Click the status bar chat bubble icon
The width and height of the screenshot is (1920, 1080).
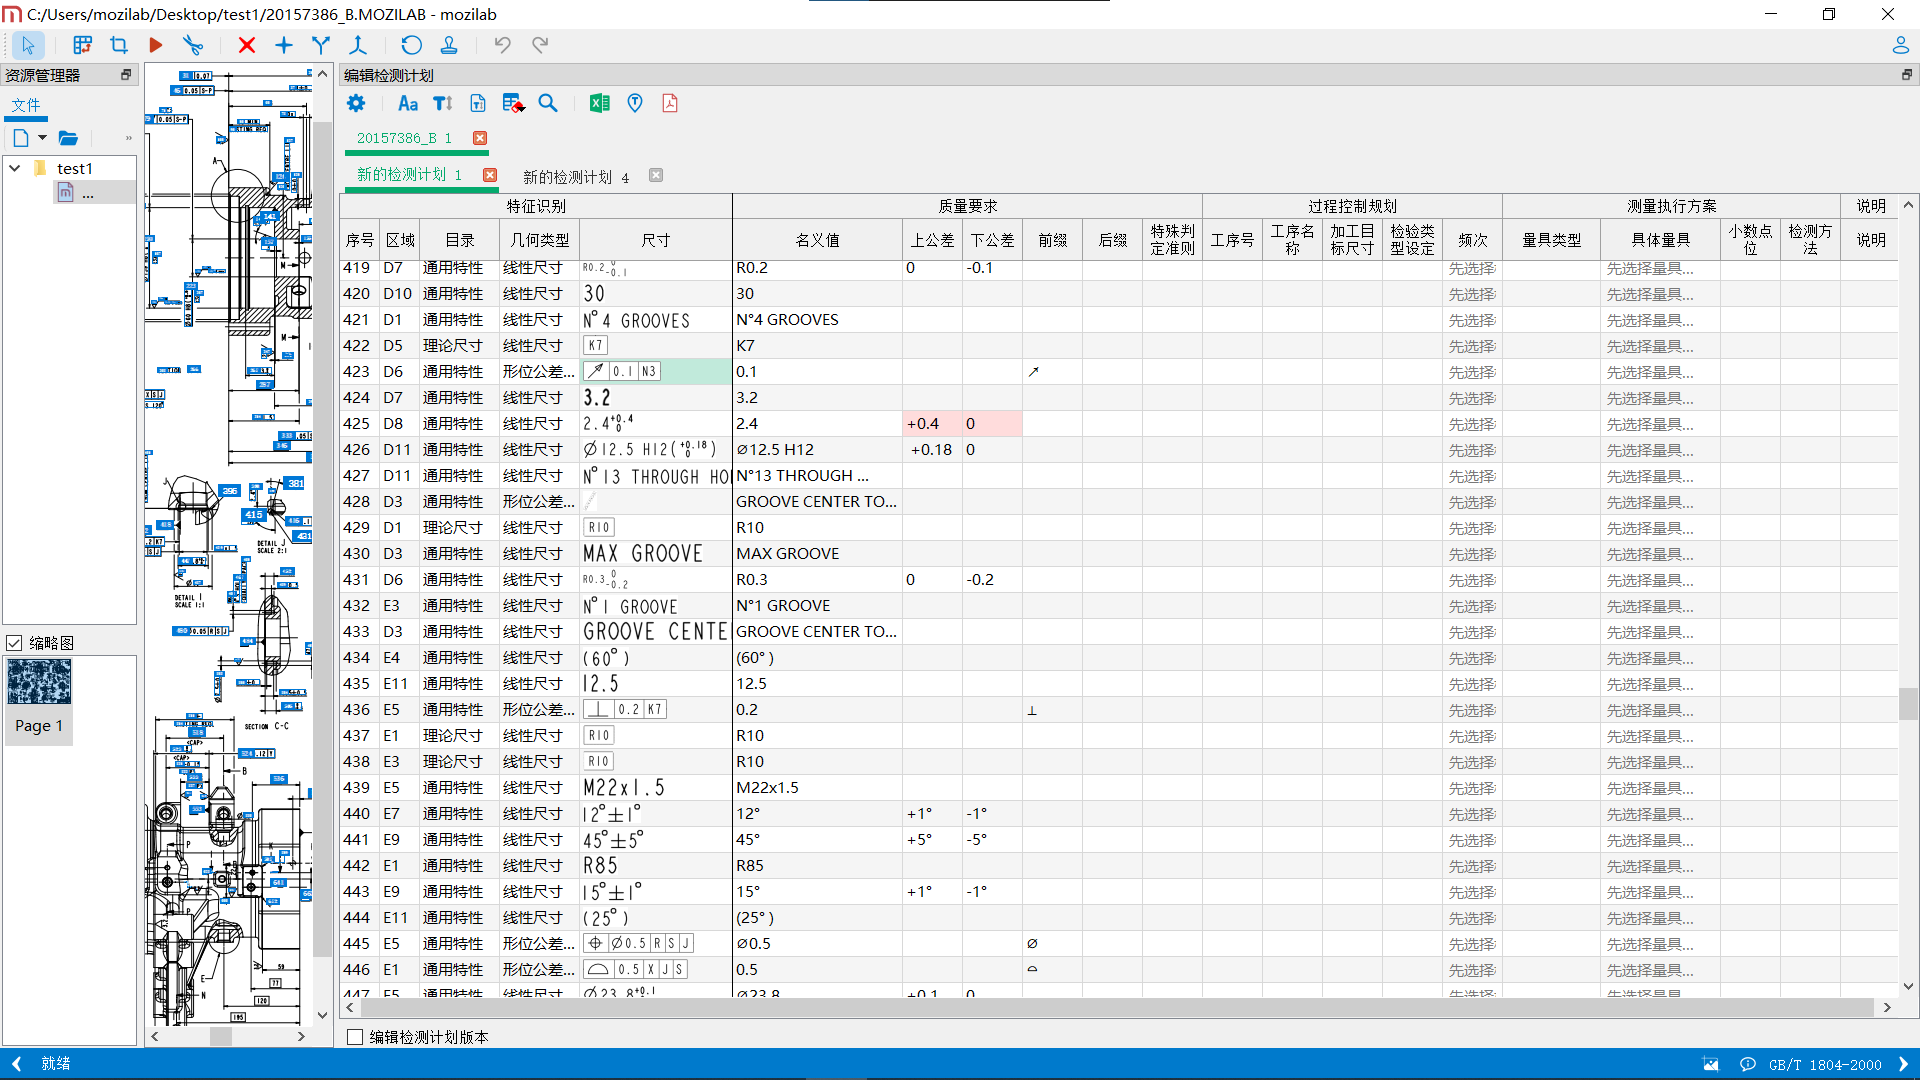pos(1748,1064)
